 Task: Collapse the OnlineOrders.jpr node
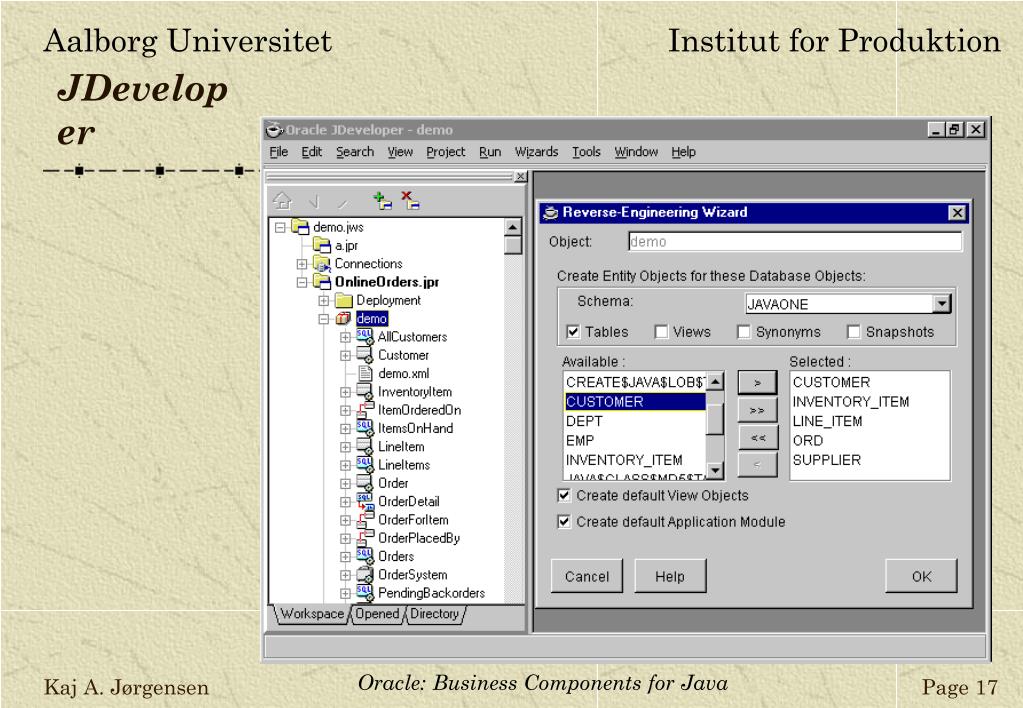[x=301, y=282]
